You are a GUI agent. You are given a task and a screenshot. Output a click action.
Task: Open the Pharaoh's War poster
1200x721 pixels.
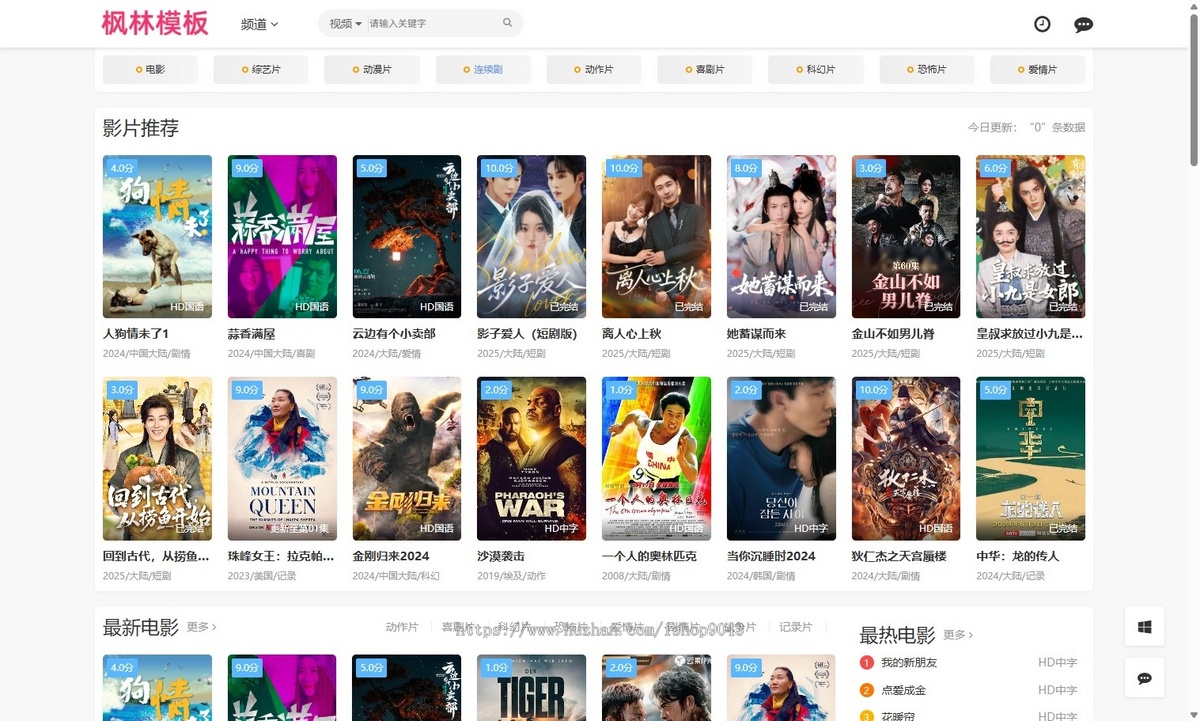click(532, 458)
